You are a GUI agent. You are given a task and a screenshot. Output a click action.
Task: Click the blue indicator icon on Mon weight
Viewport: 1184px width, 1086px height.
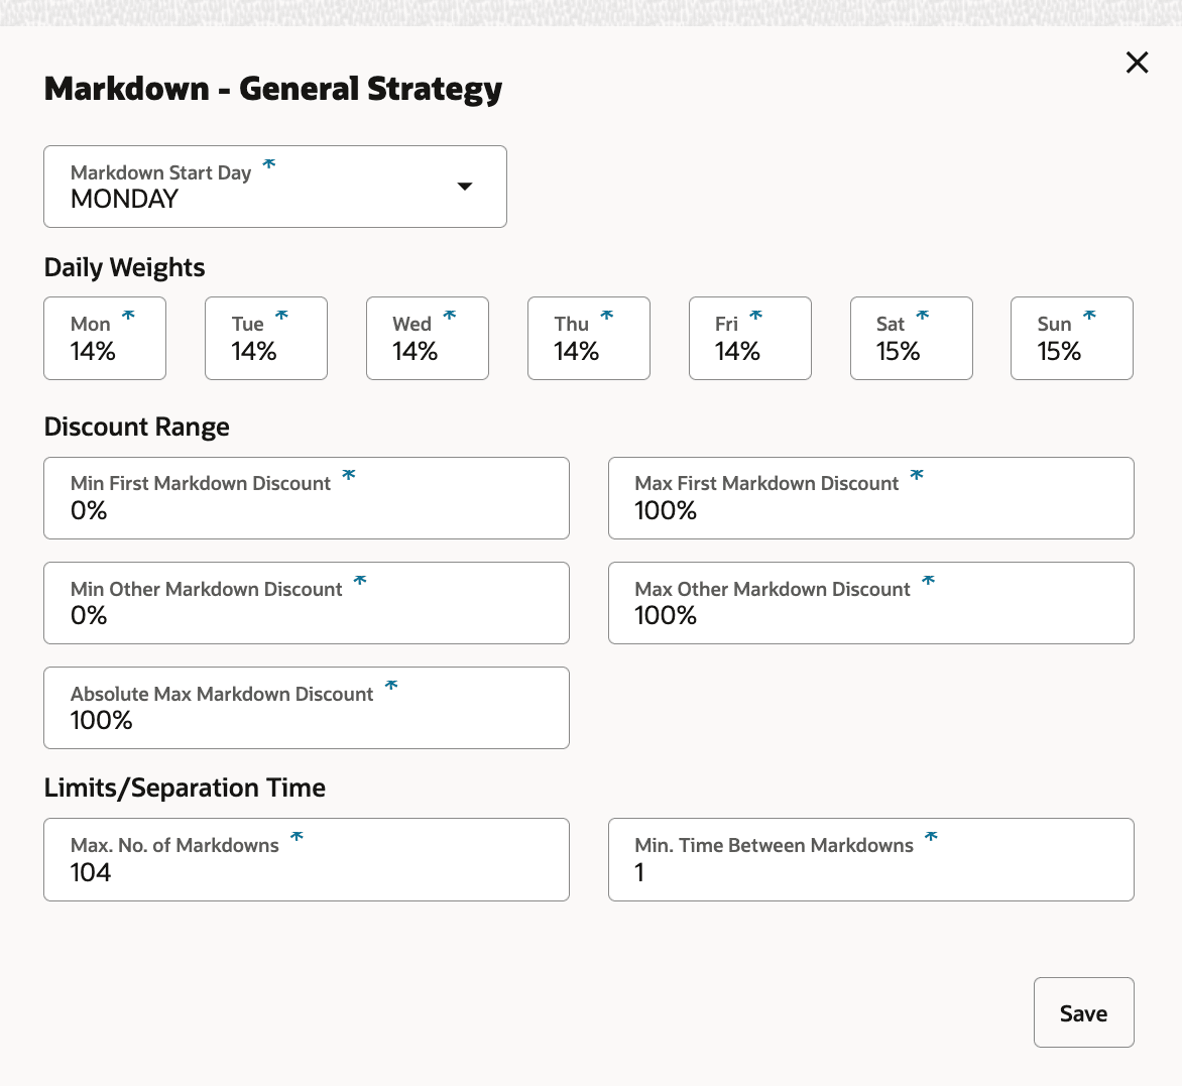(128, 315)
